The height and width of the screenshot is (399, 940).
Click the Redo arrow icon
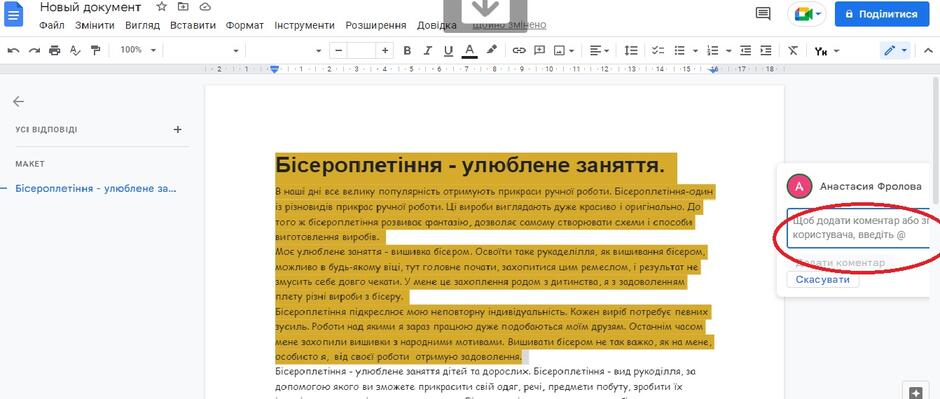coord(34,51)
